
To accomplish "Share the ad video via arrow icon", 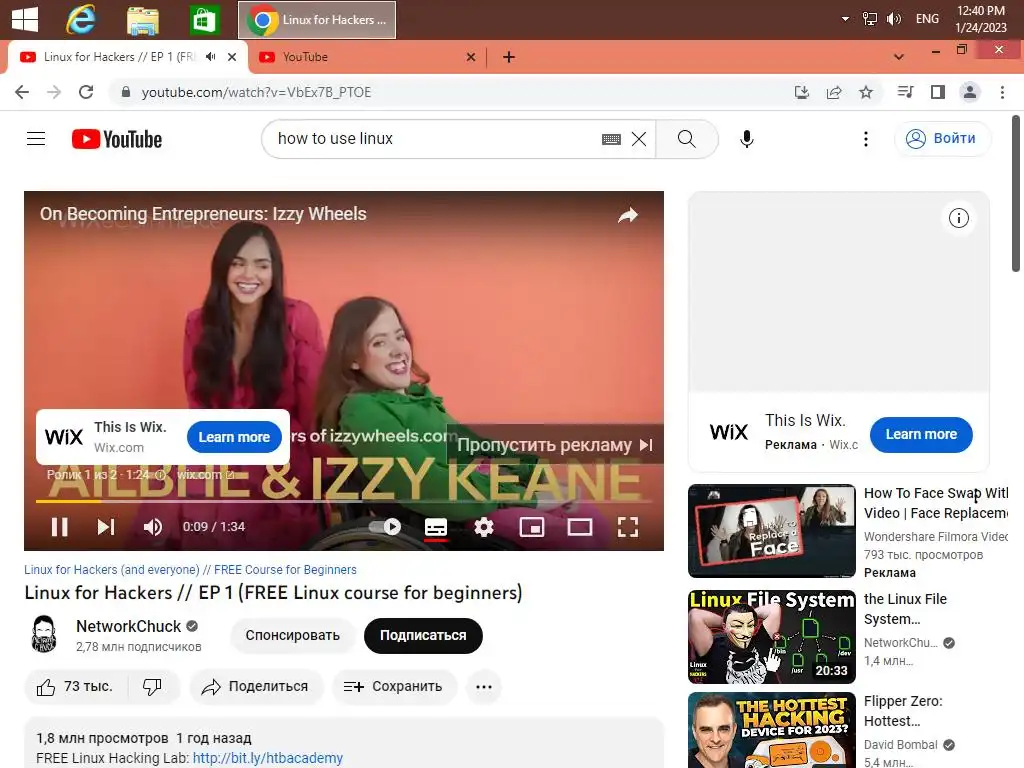I will click(x=628, y=215).
